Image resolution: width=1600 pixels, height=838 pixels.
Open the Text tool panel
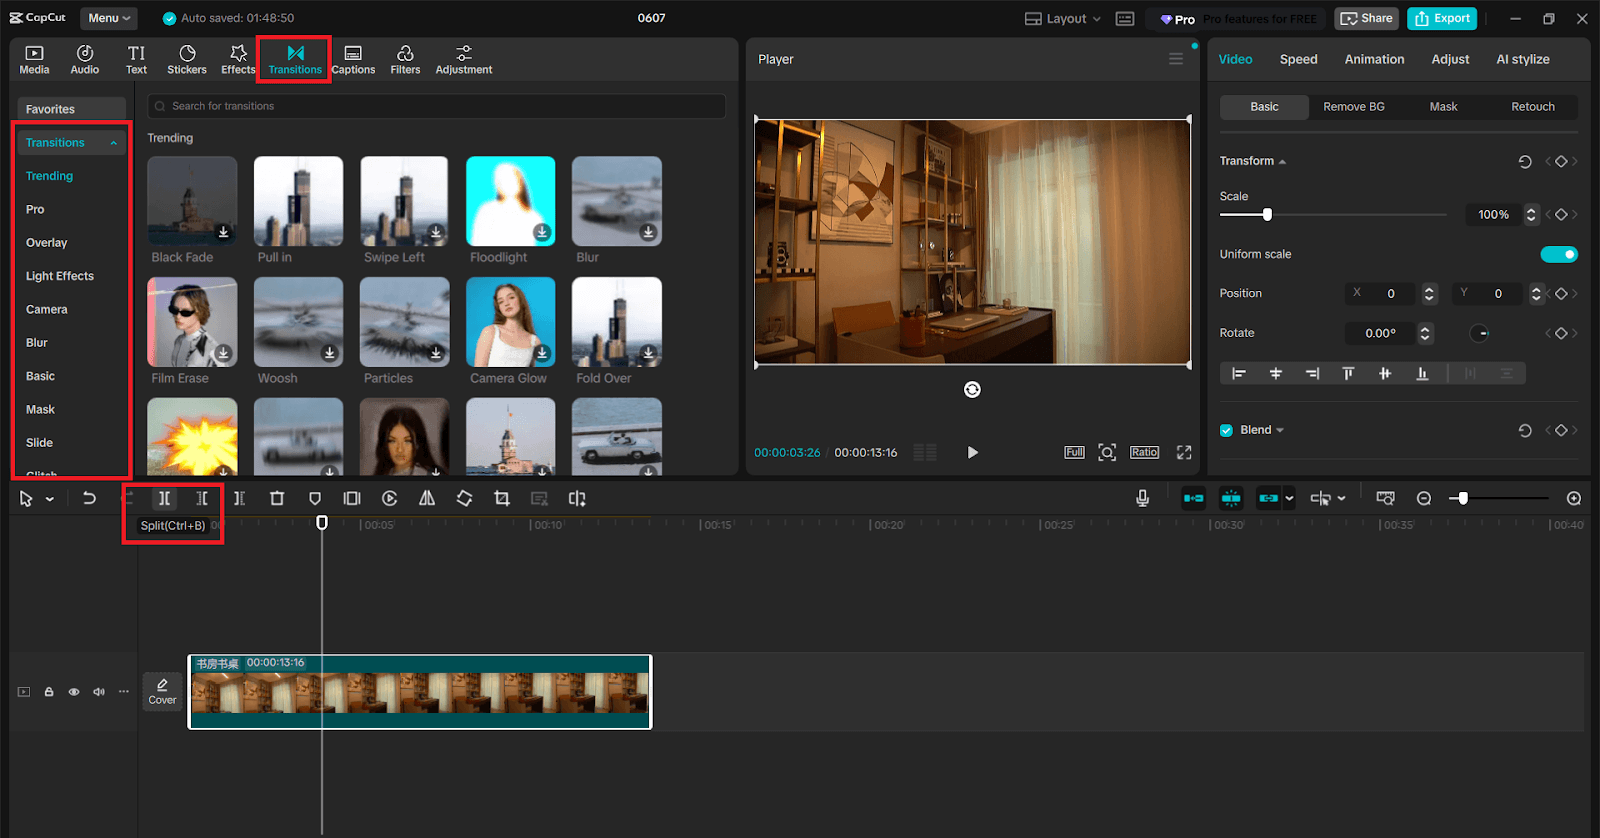point(136,60)
